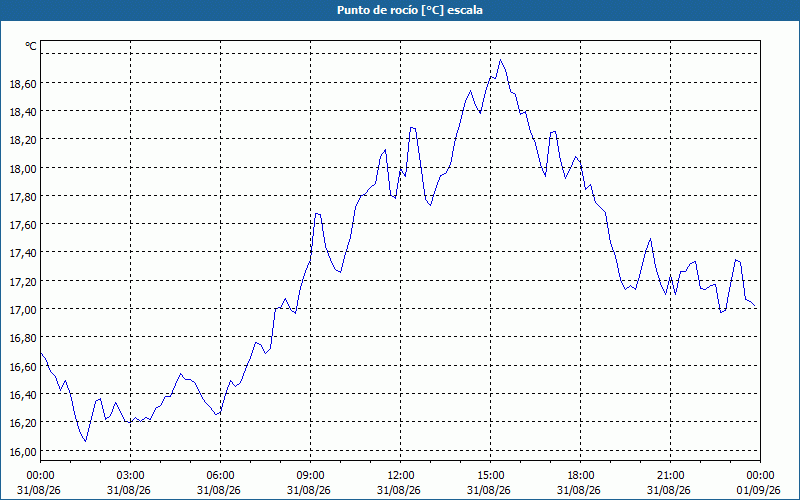Viewport: 800px width, 500px height.
Task: Click the 31/08/26 date under 21:00
Action: coord(669,490)
